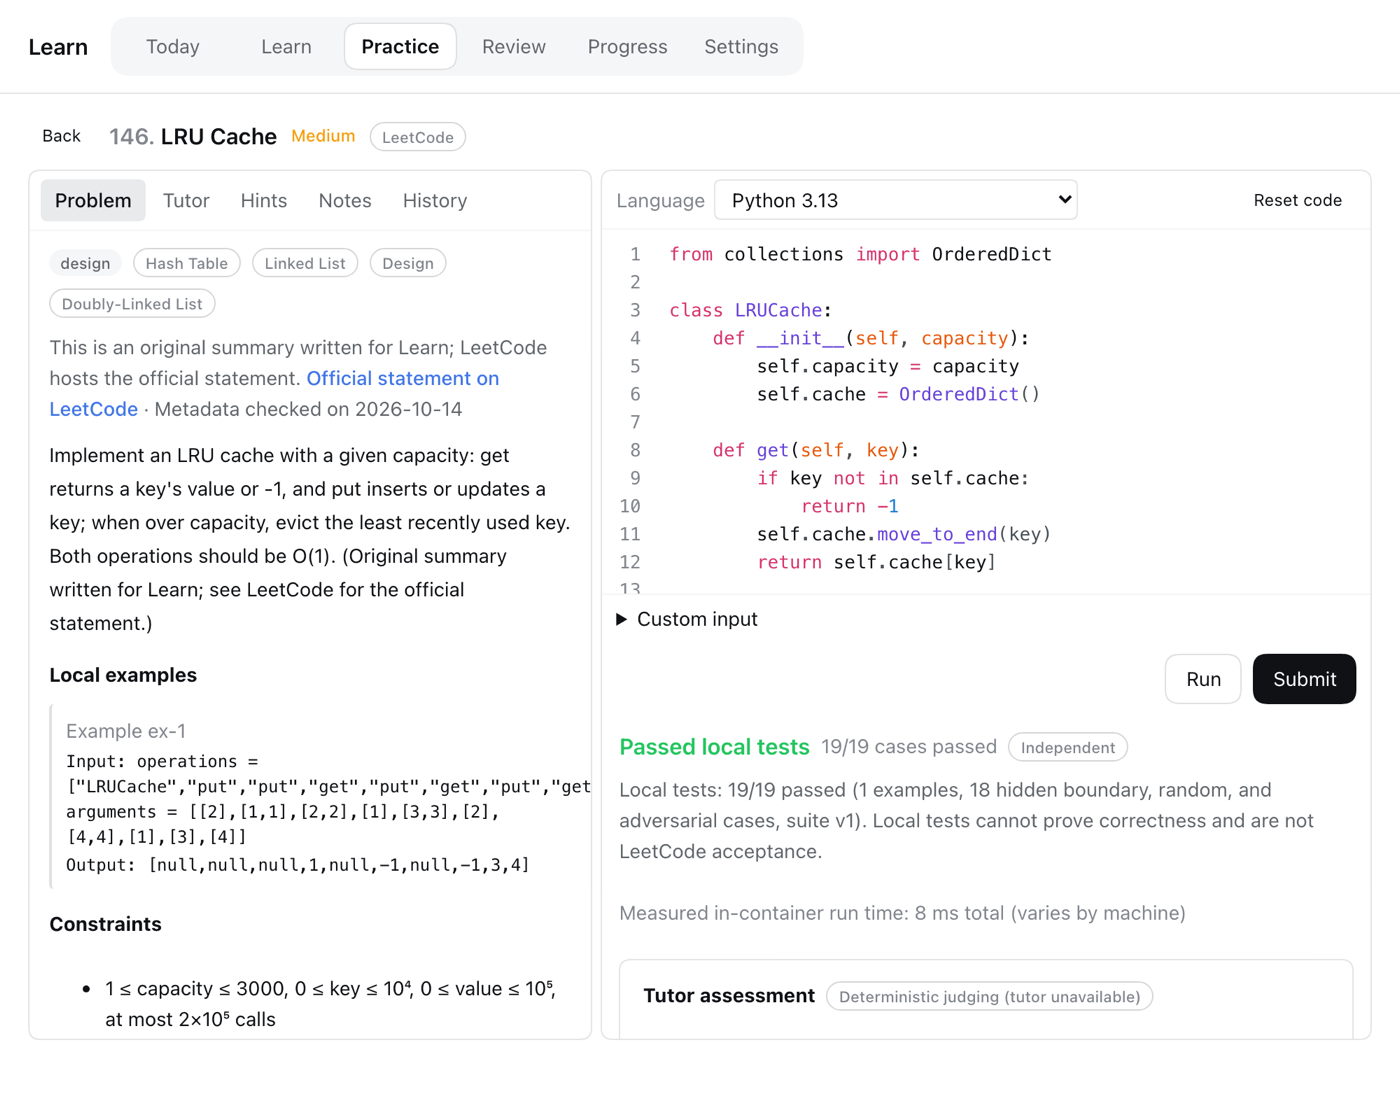The width and height of the screenshot is (1400, 1120).
Task: Click the Learn app logo text
Action: coord(58,47)
